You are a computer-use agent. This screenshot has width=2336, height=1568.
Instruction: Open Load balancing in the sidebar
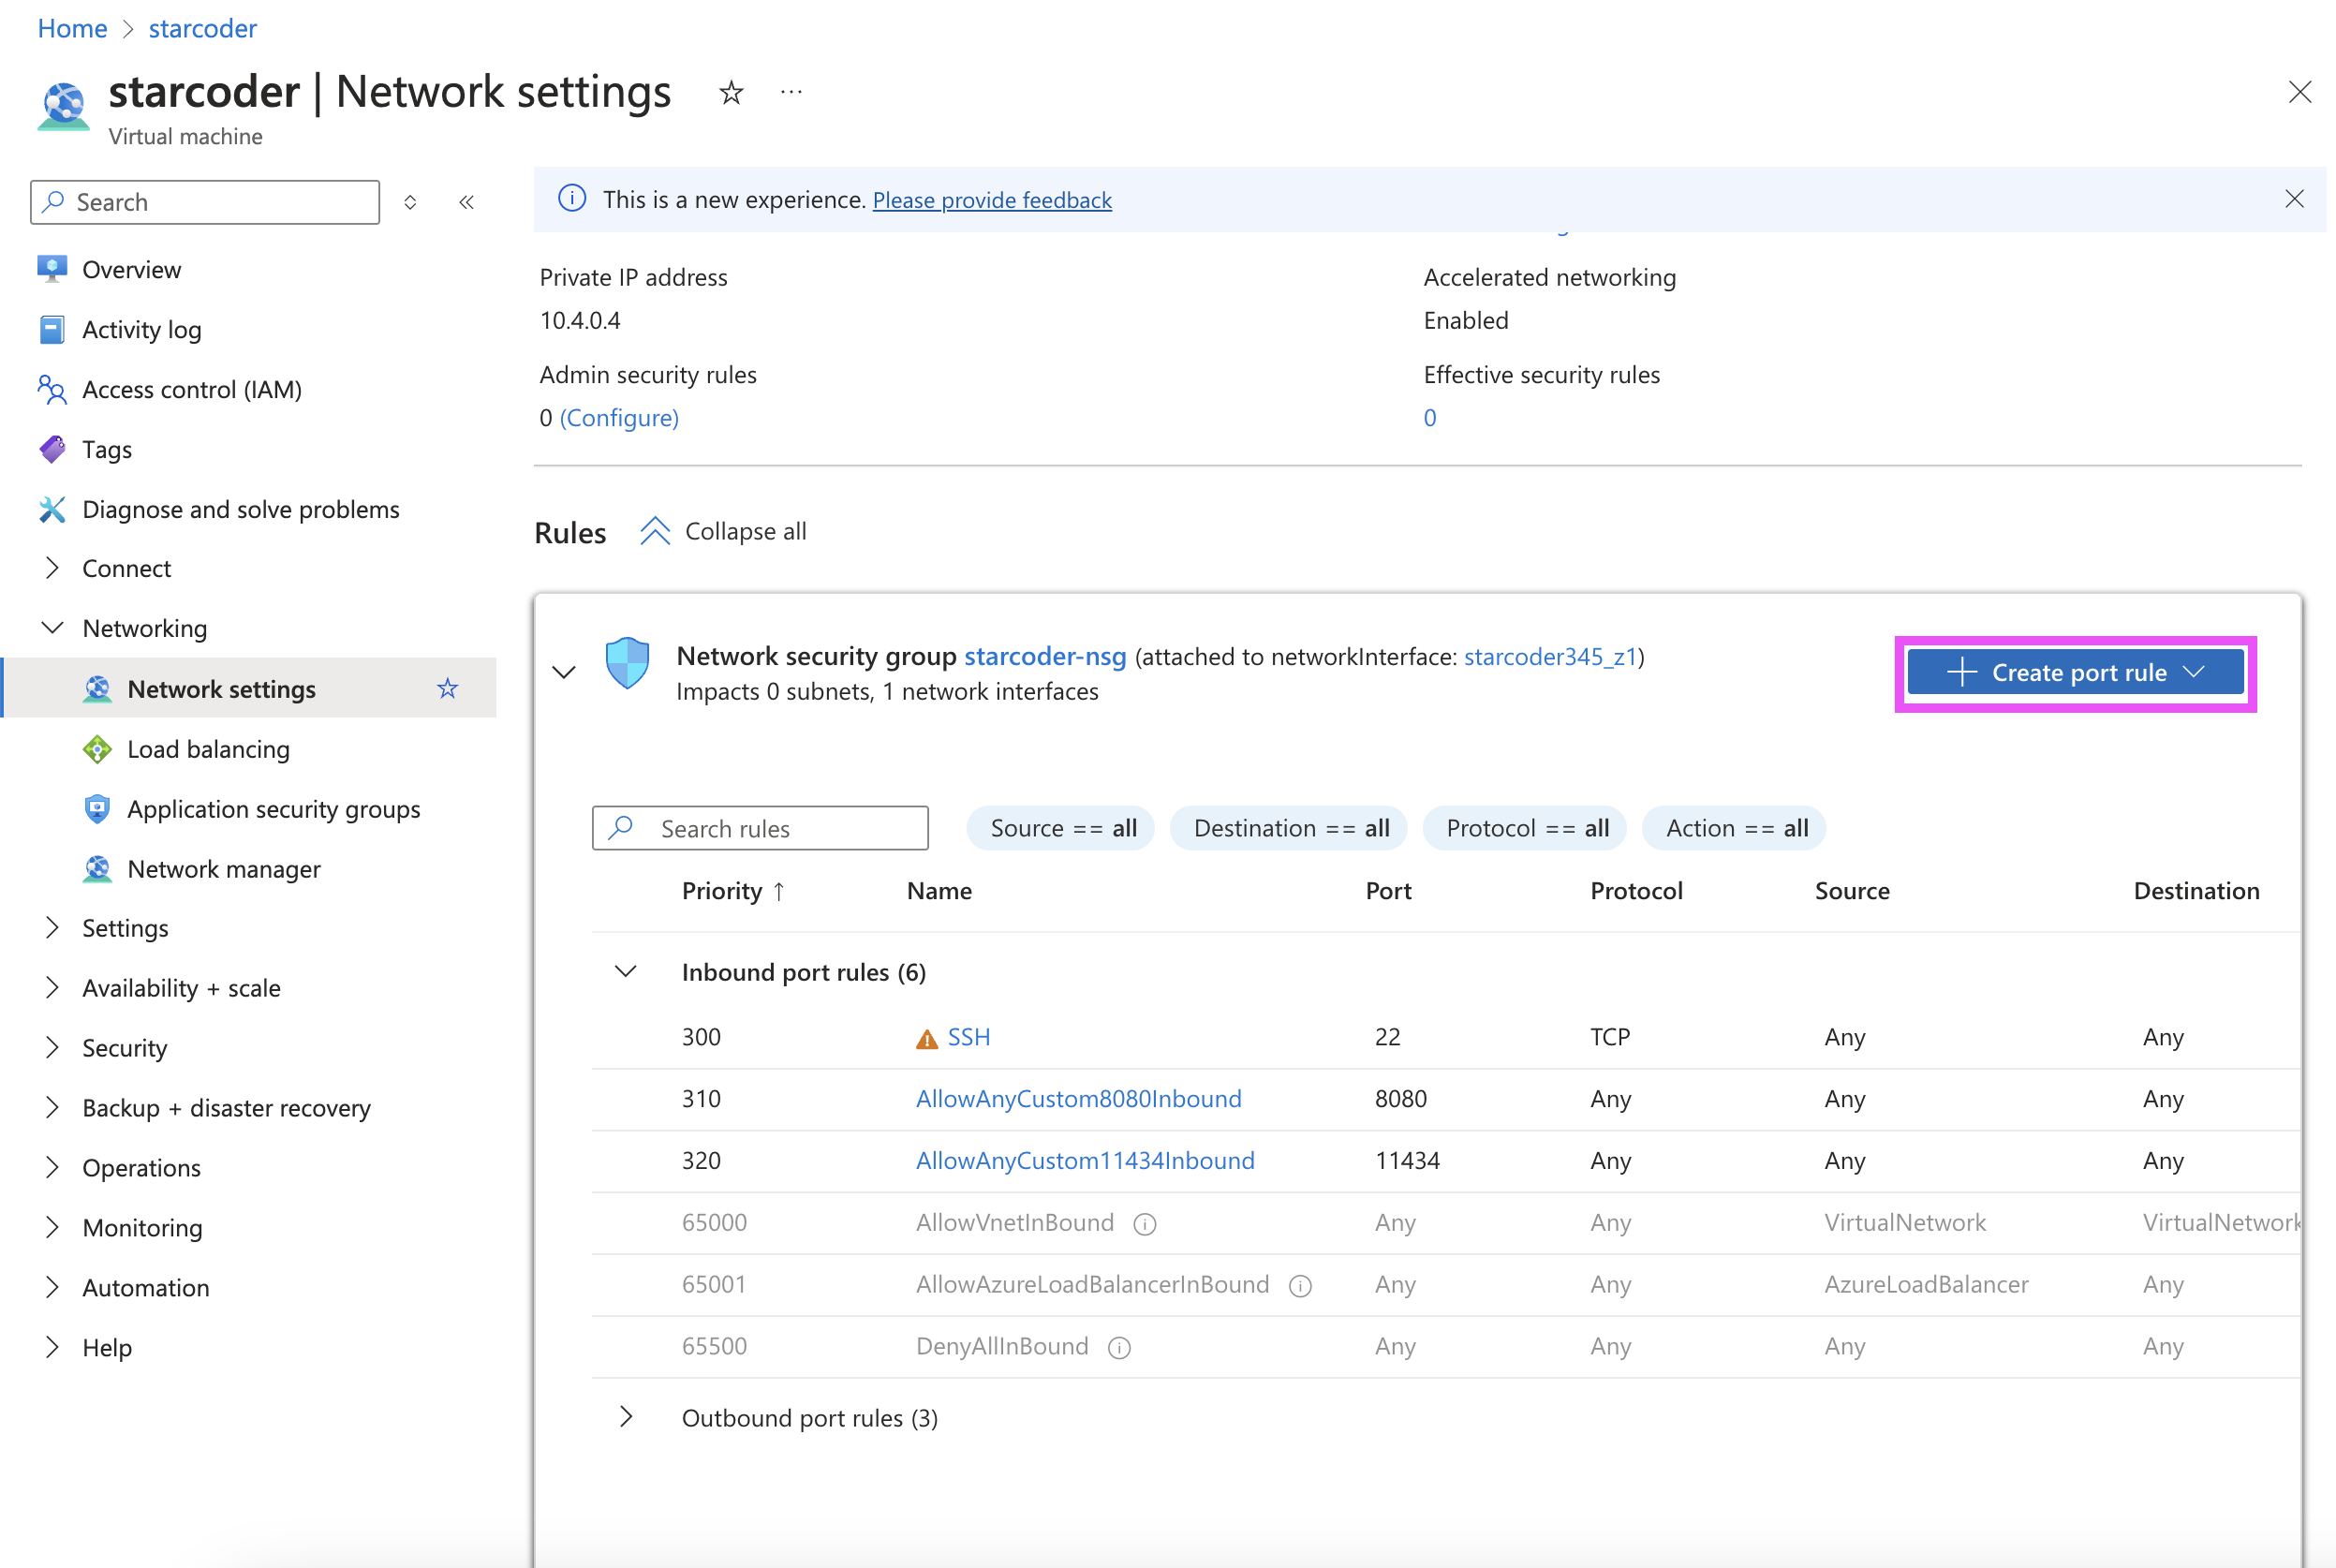208,749
